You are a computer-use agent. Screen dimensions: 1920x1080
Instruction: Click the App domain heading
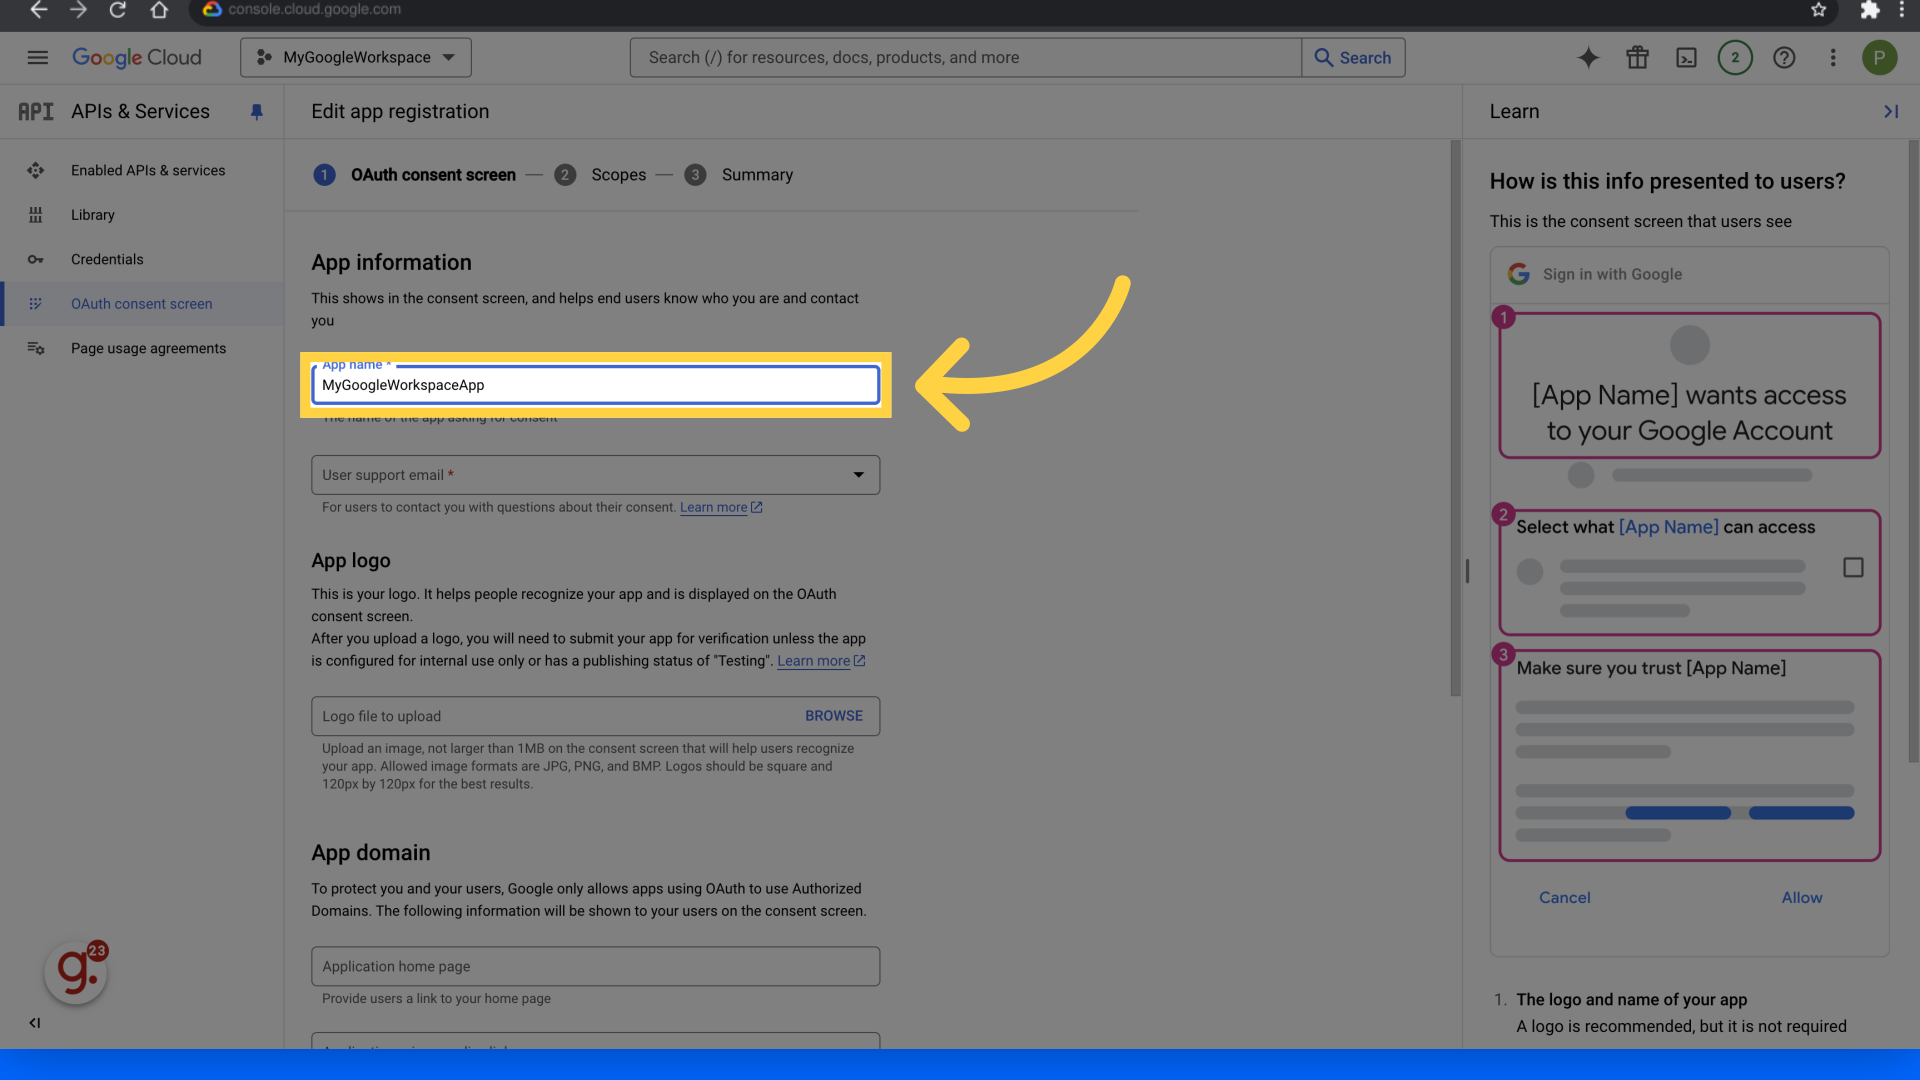click(371, 853)
